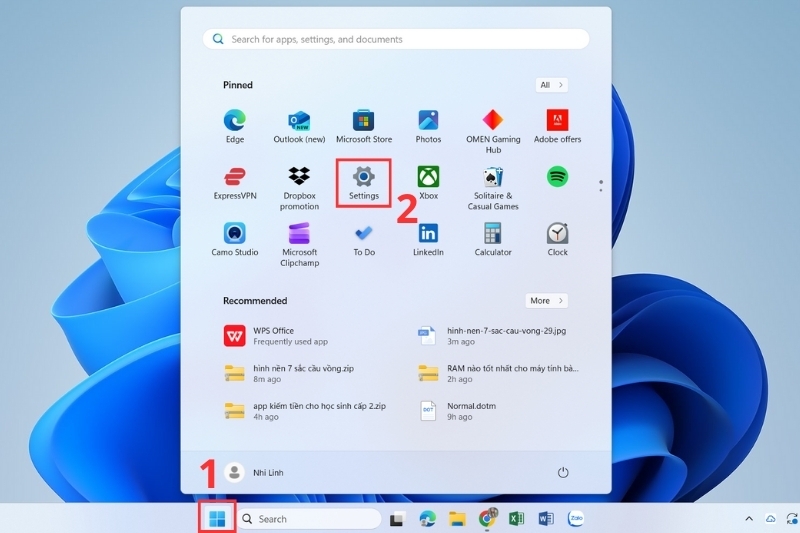Open Adobe offers tile

(557, 126)
